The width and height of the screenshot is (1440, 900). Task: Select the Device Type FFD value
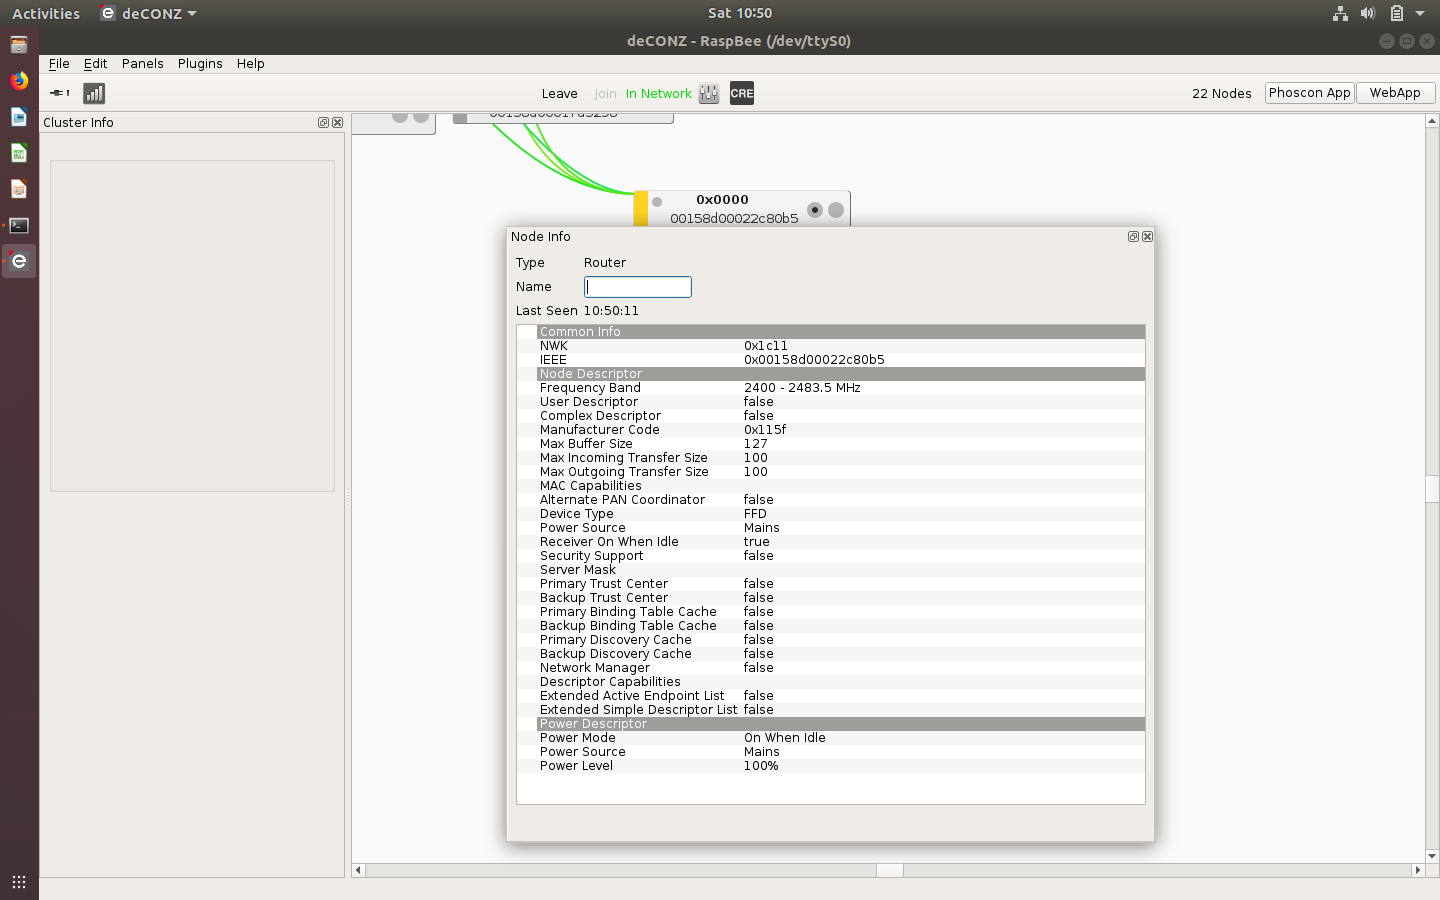point(755,513)
